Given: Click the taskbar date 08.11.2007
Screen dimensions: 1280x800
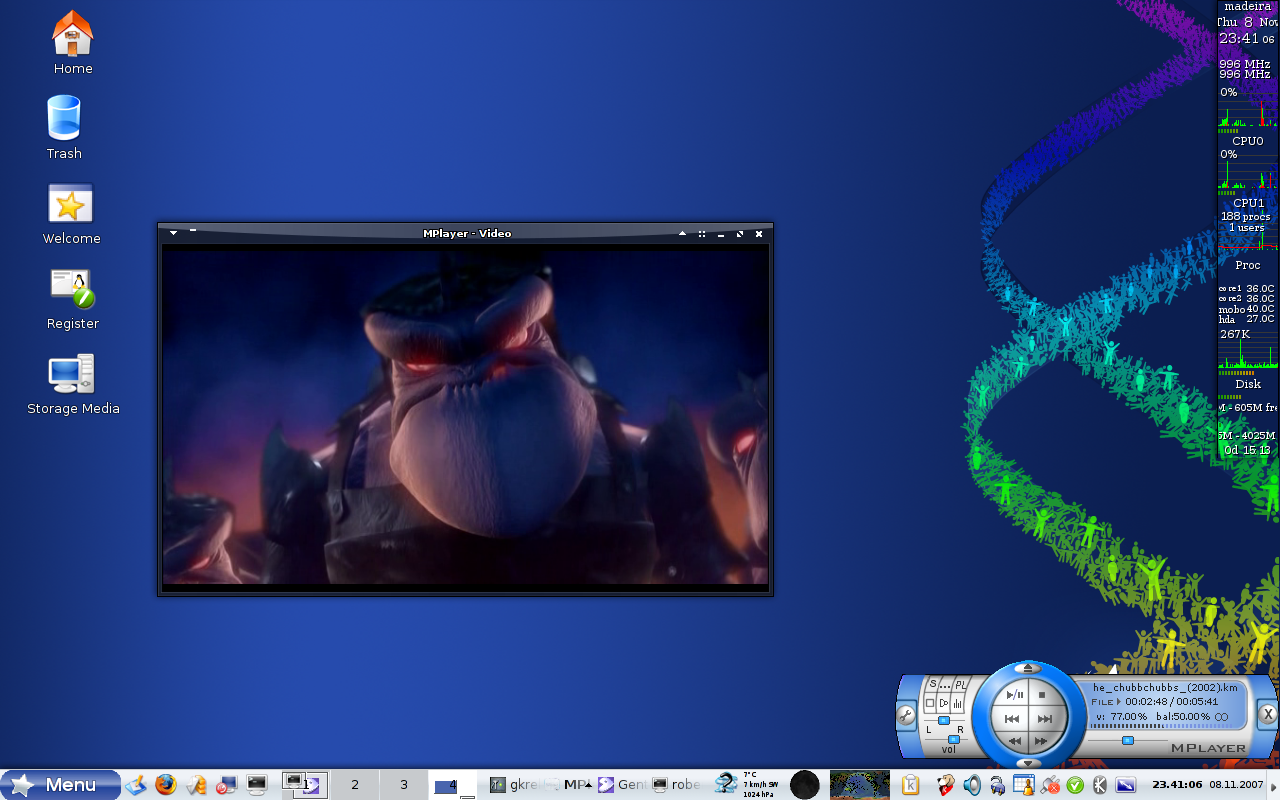Looking at the screenshot, I should coord(1237,785).
